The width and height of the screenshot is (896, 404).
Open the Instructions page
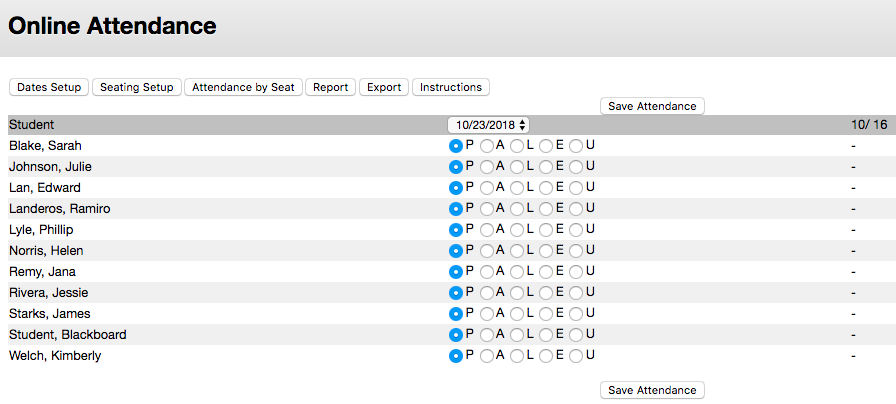click(450, 87)
